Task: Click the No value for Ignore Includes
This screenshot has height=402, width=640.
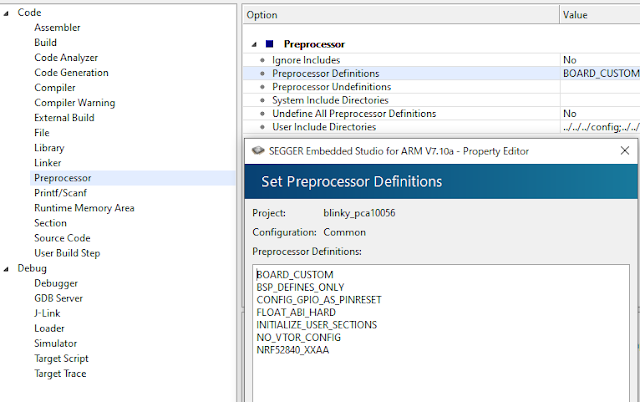Action: (x=570, y=60)
